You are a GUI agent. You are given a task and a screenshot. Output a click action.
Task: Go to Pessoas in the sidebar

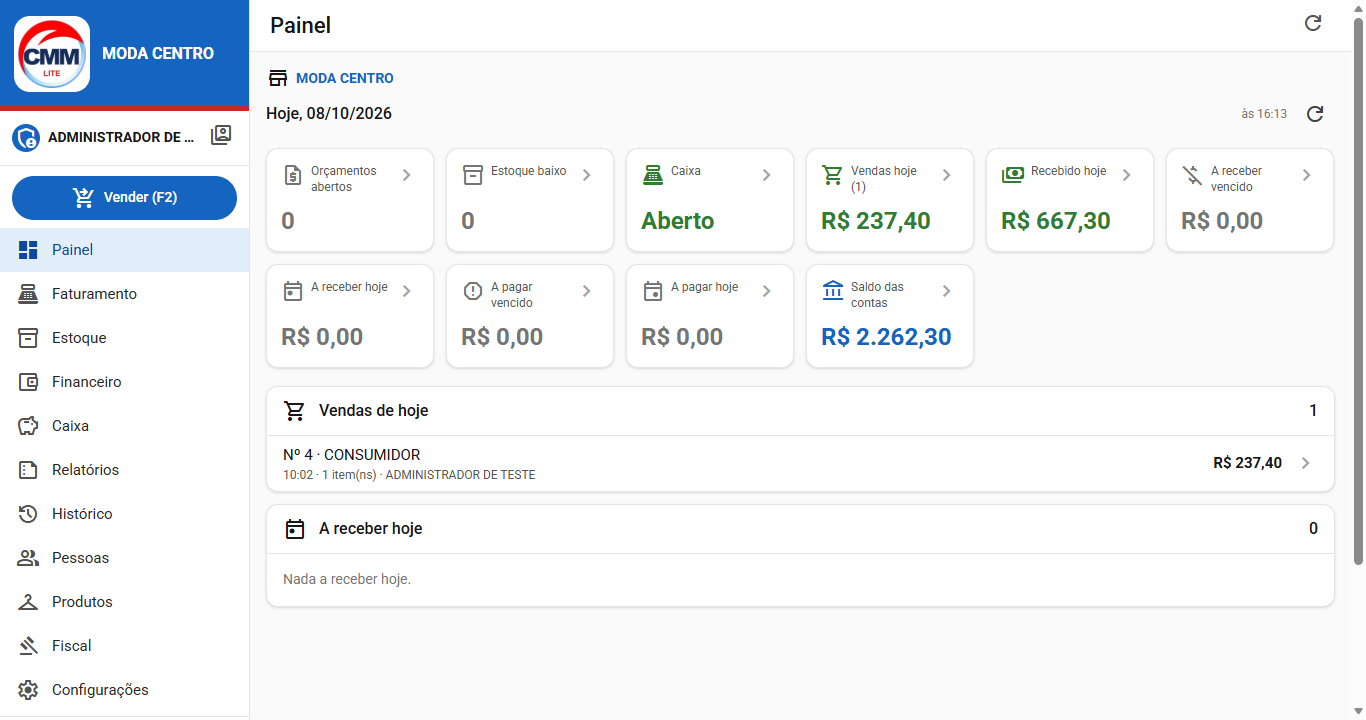[x=125, y=558]
